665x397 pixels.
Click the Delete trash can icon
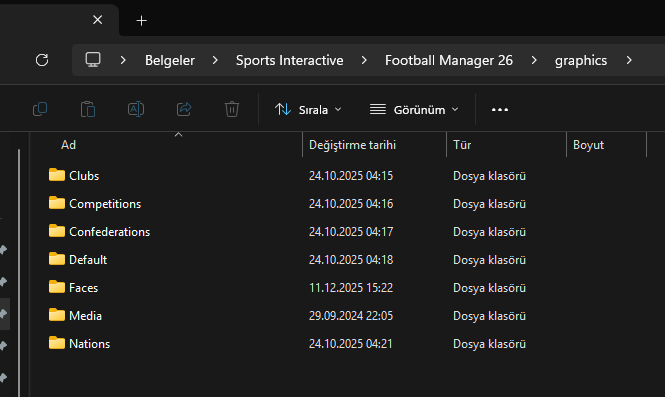(x=232, y=109)
